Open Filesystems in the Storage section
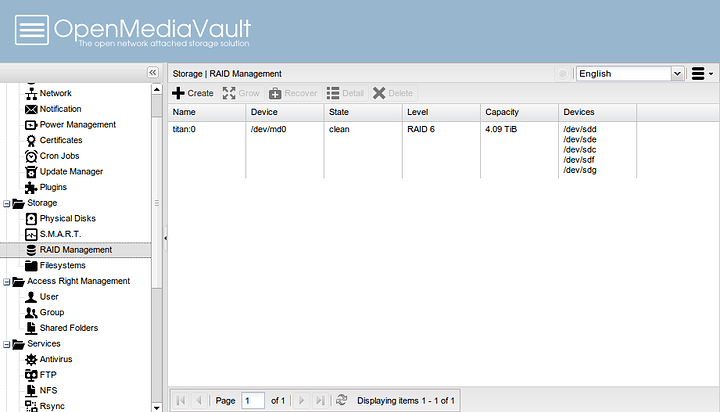 click(62, 265)
